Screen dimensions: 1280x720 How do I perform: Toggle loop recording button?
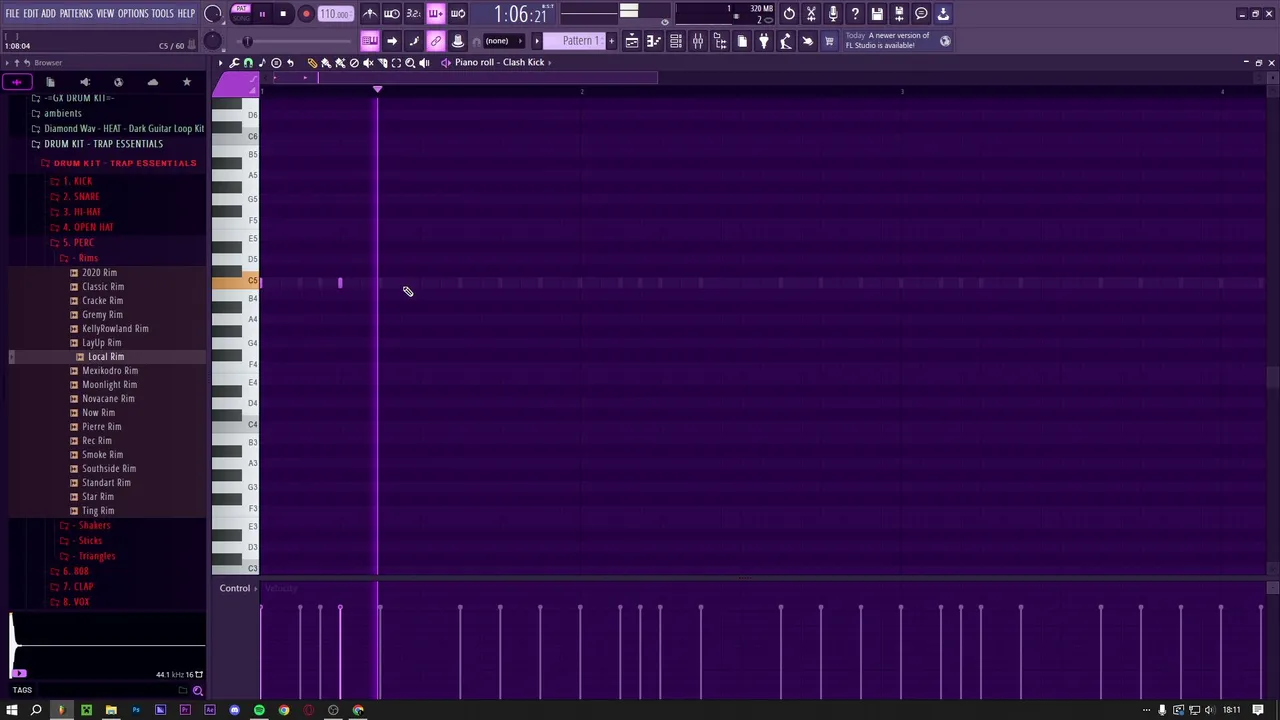tap(457, 14)
